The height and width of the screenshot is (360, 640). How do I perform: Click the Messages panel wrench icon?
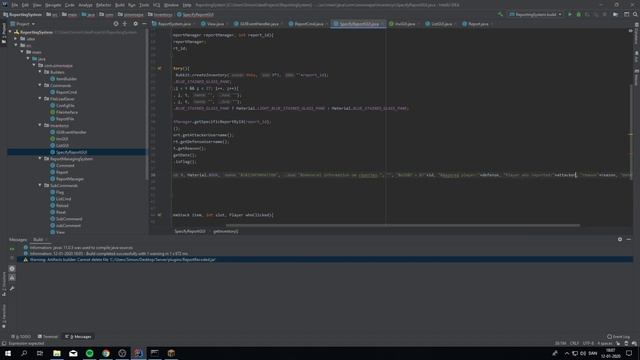point(12,289)
